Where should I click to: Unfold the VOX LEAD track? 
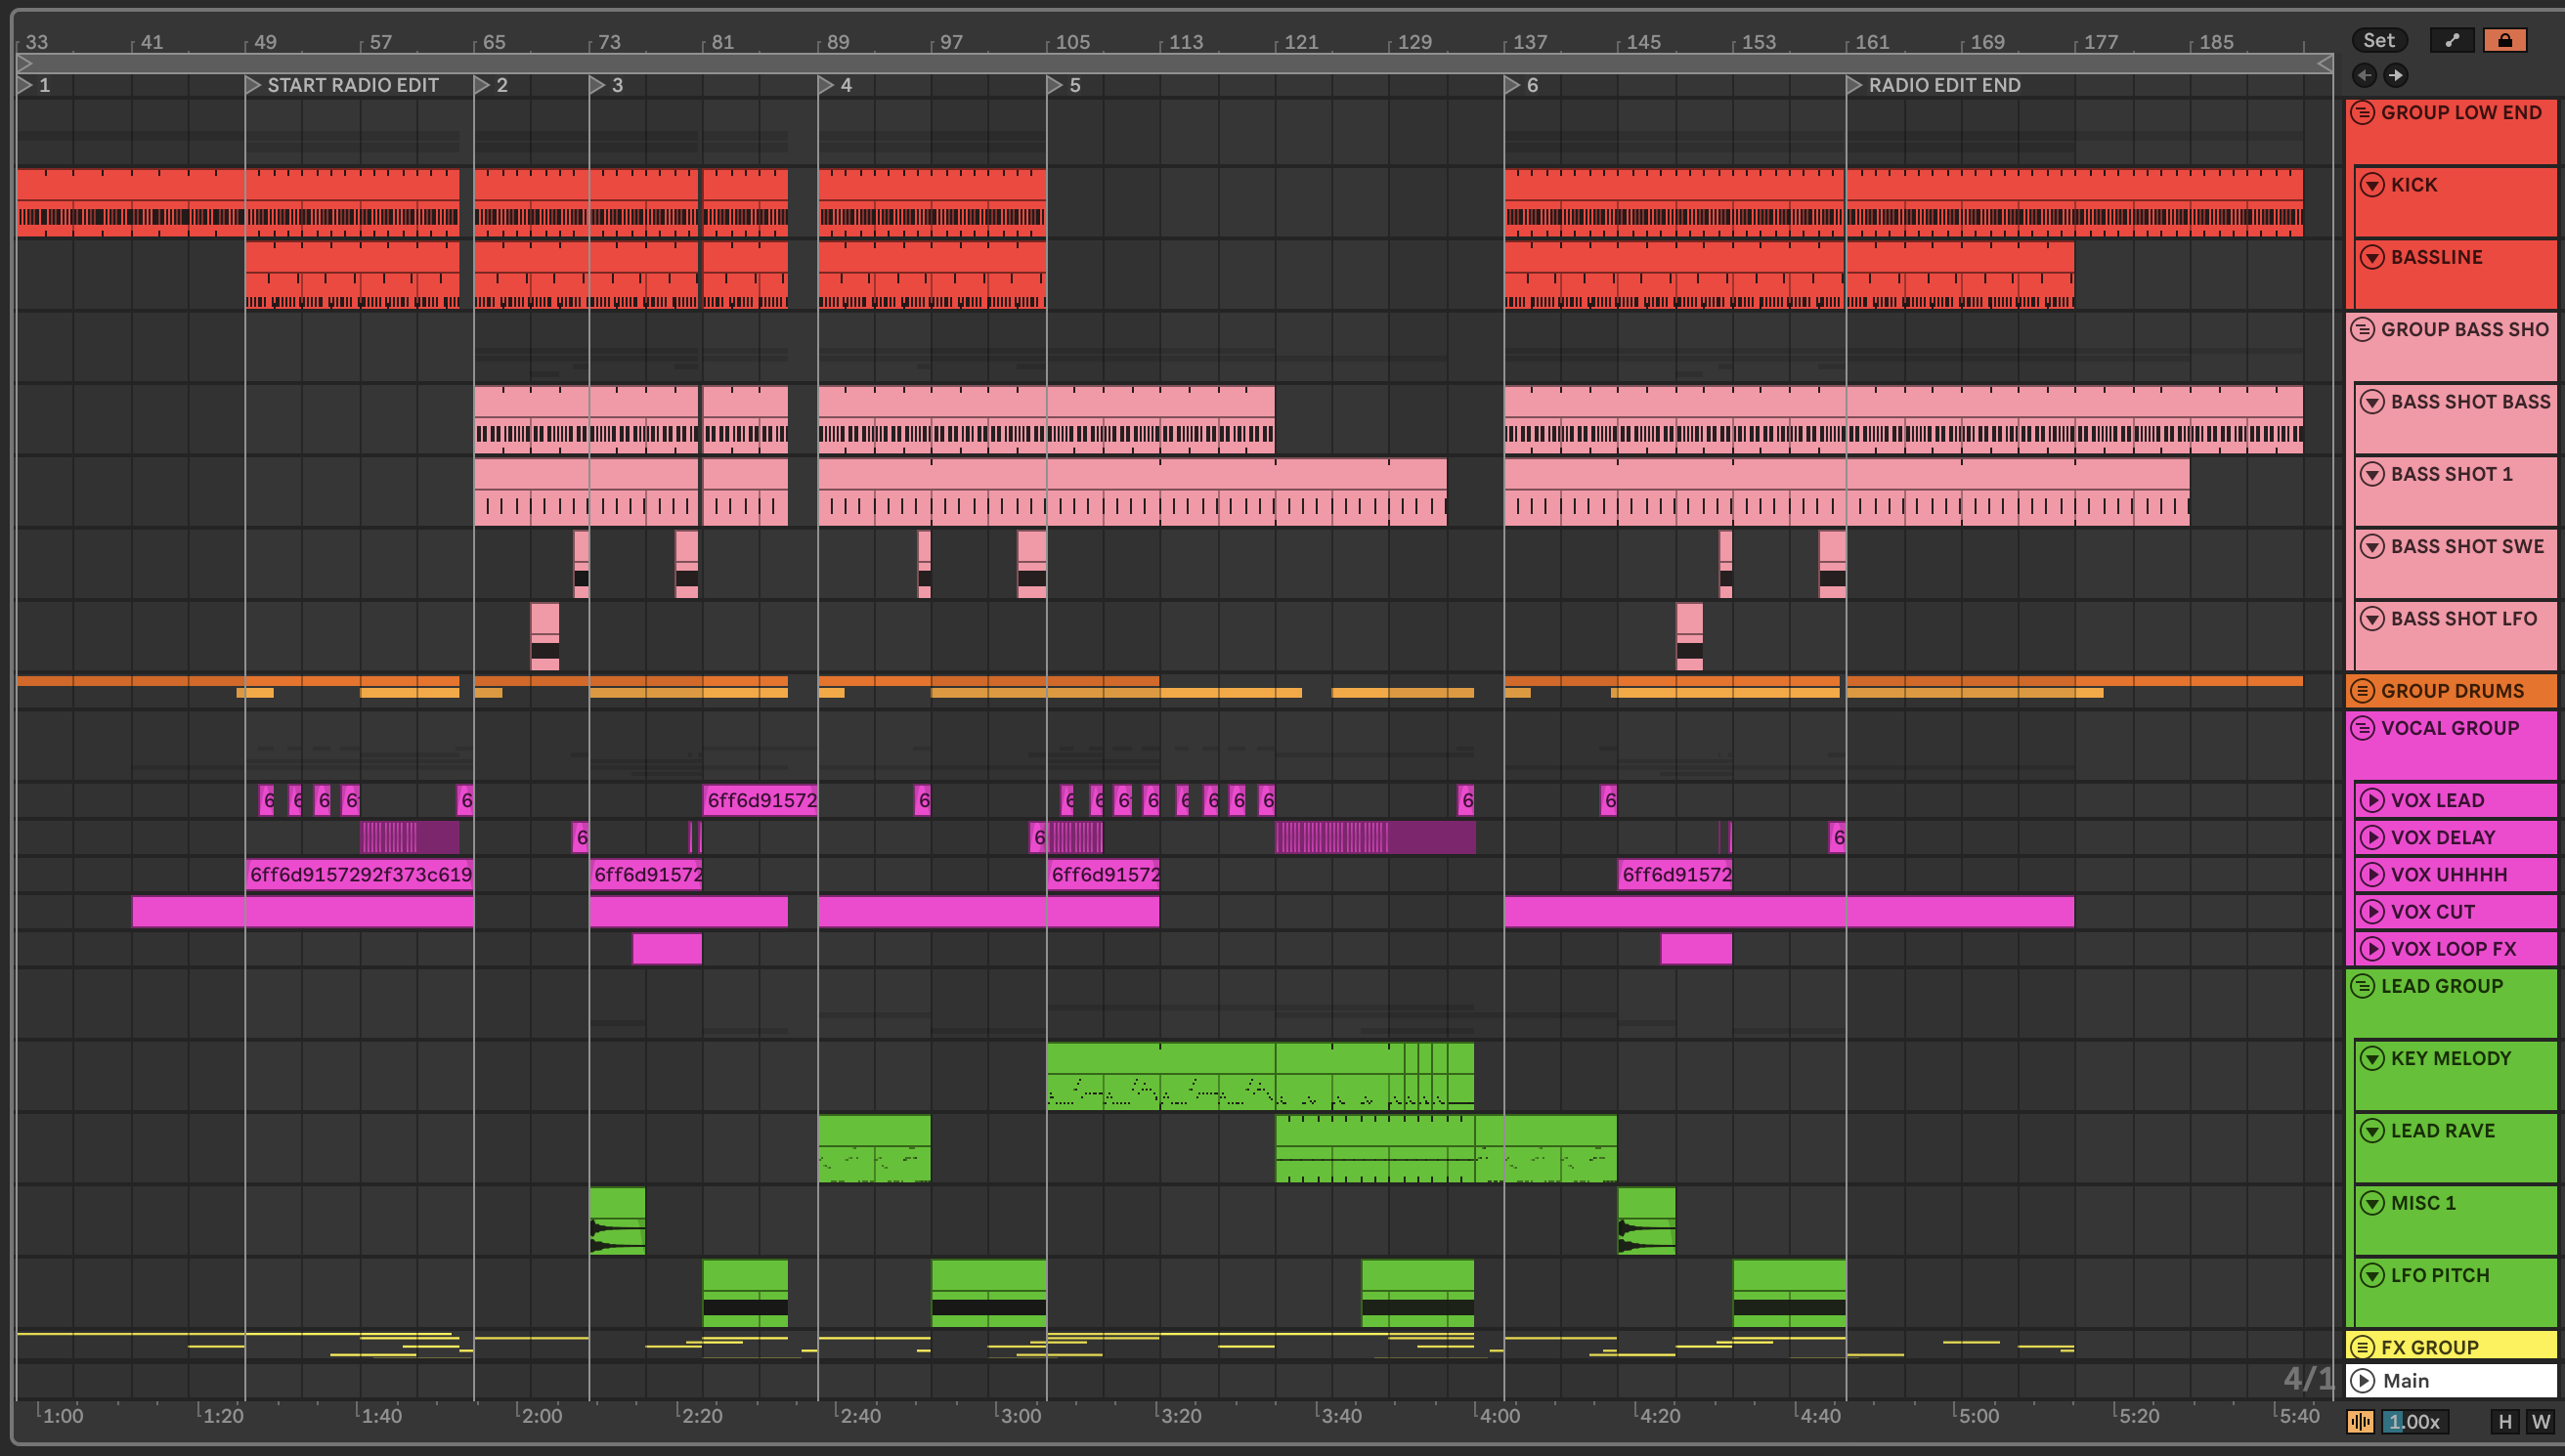click(2373, 800)
